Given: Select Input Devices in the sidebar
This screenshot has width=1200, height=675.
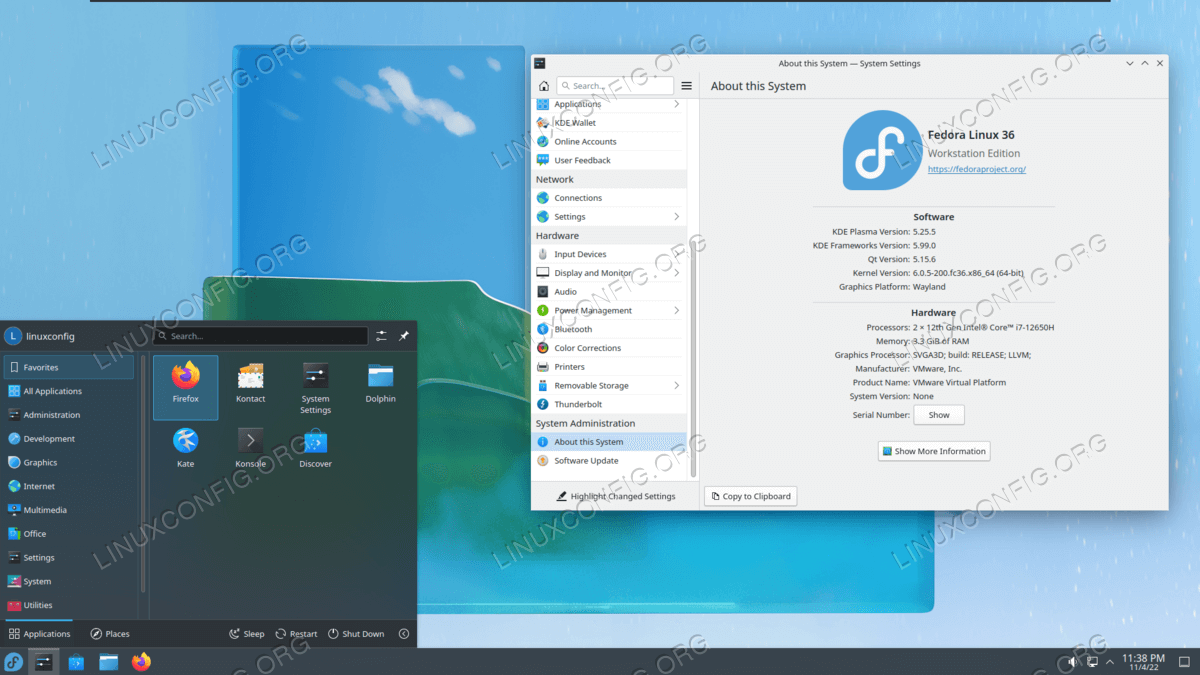Looking at the screenshot, I should click(609, 254).
